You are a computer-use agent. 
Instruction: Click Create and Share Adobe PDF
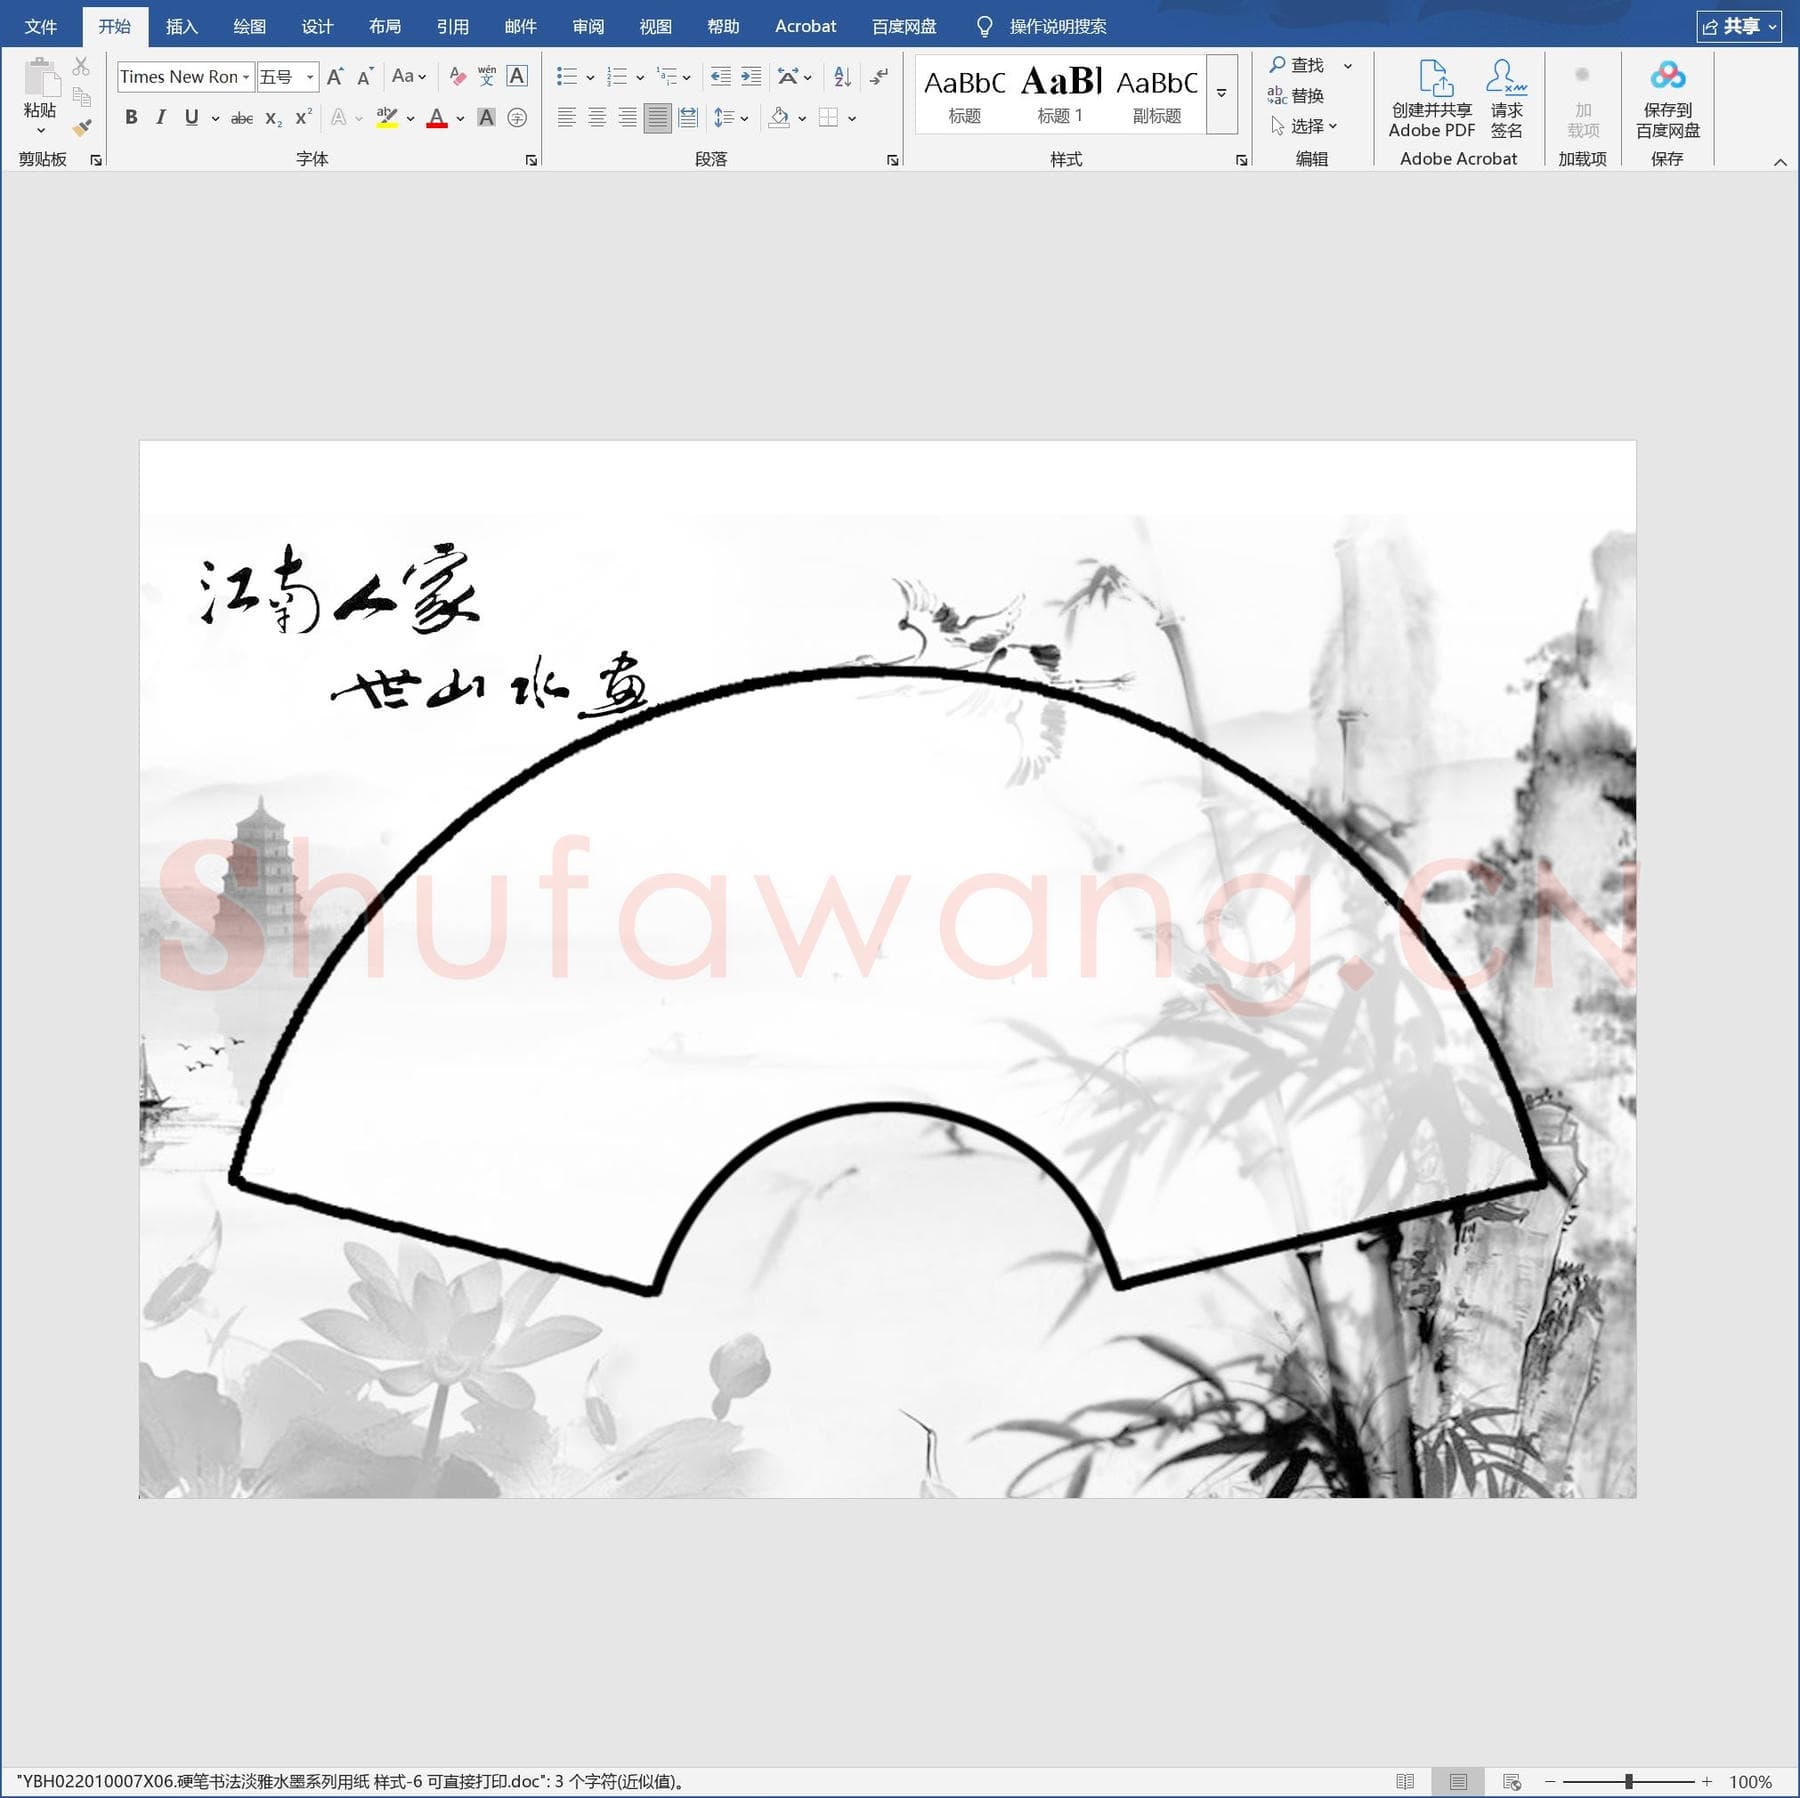(1432, 98)
